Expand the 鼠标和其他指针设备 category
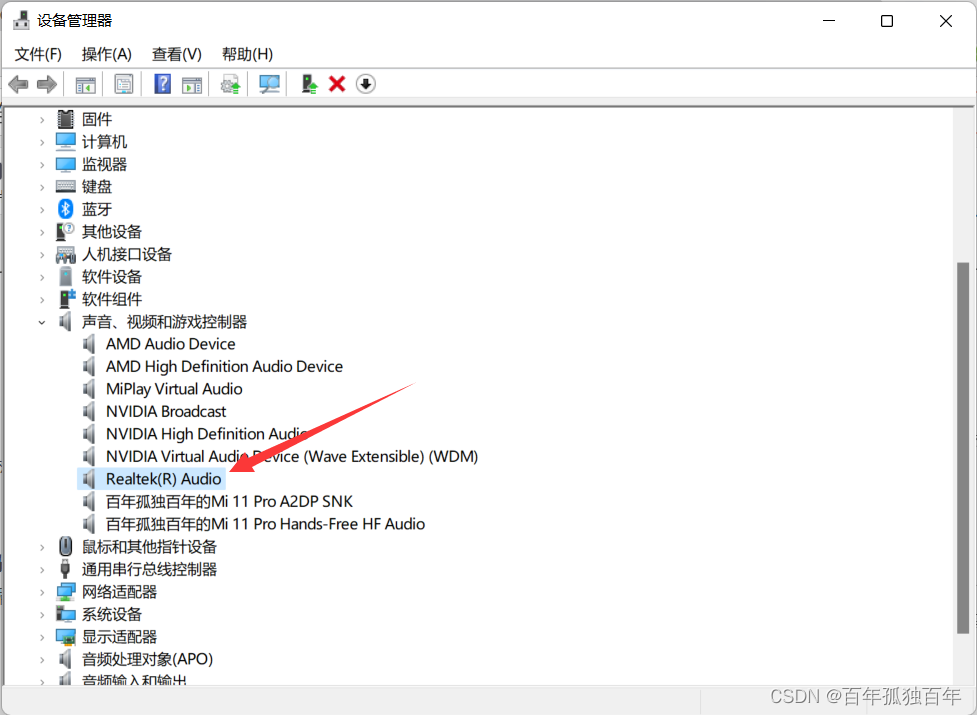 [42, 547]
